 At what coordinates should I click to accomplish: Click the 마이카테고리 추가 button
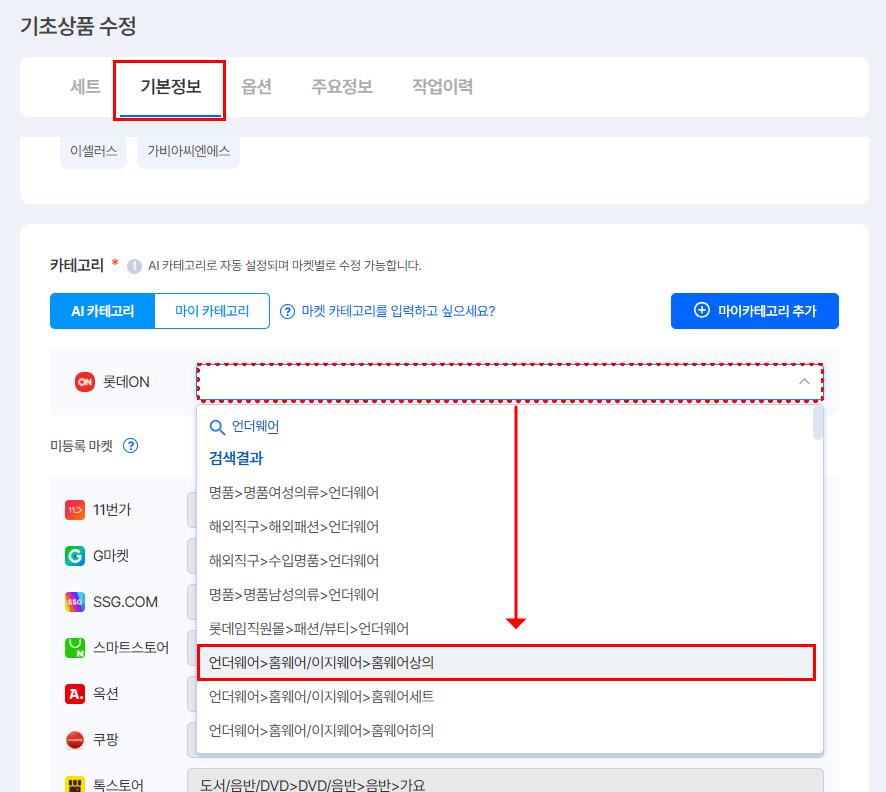pyautogui.click(x=754, y=311)
